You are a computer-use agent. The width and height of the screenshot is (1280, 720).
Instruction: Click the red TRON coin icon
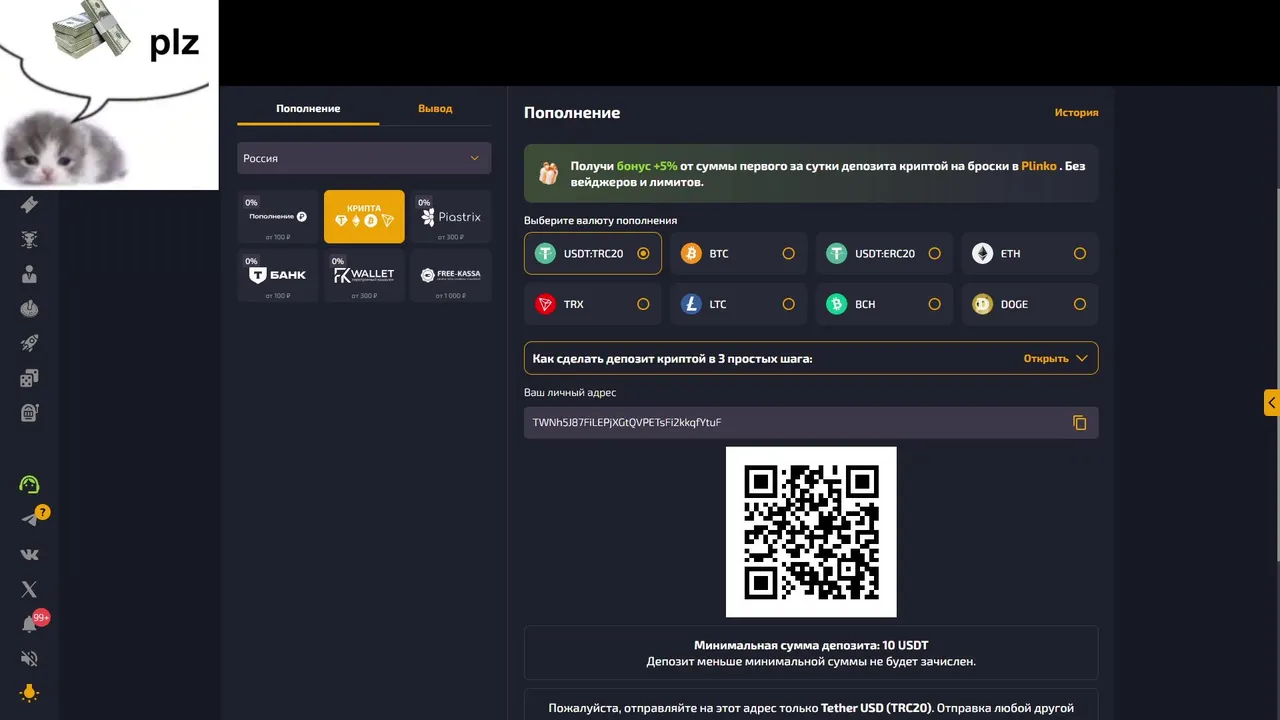[545, 304]
